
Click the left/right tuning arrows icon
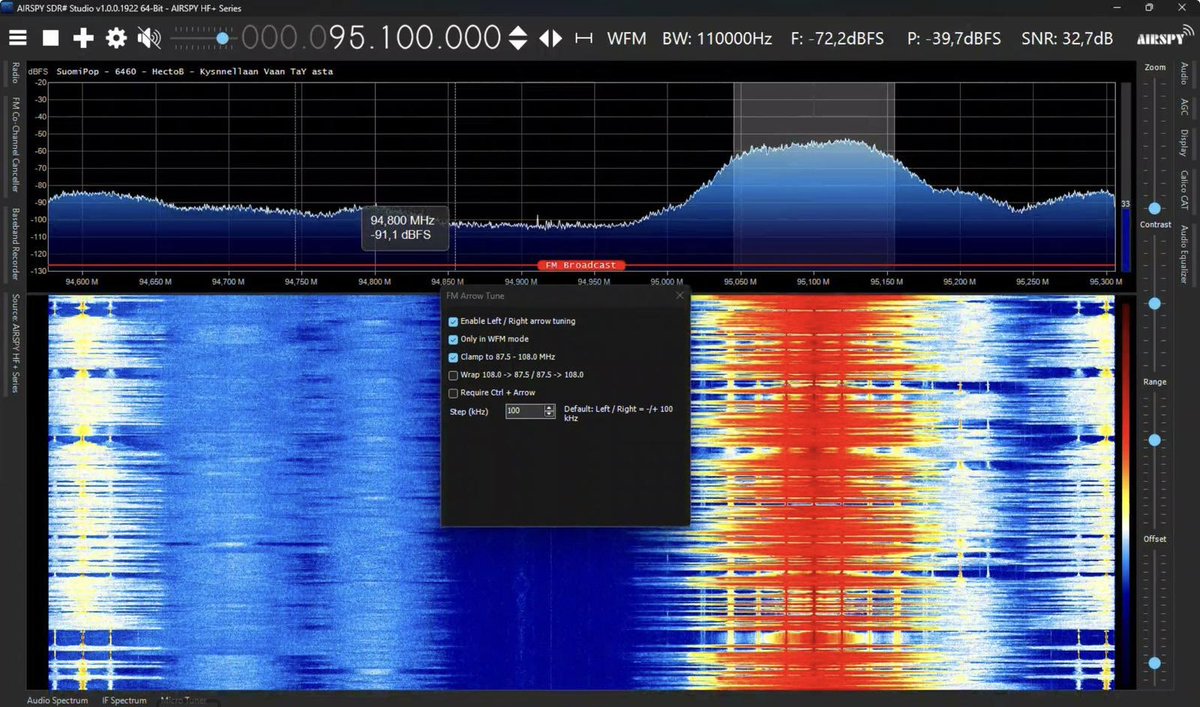pos(551,39)
